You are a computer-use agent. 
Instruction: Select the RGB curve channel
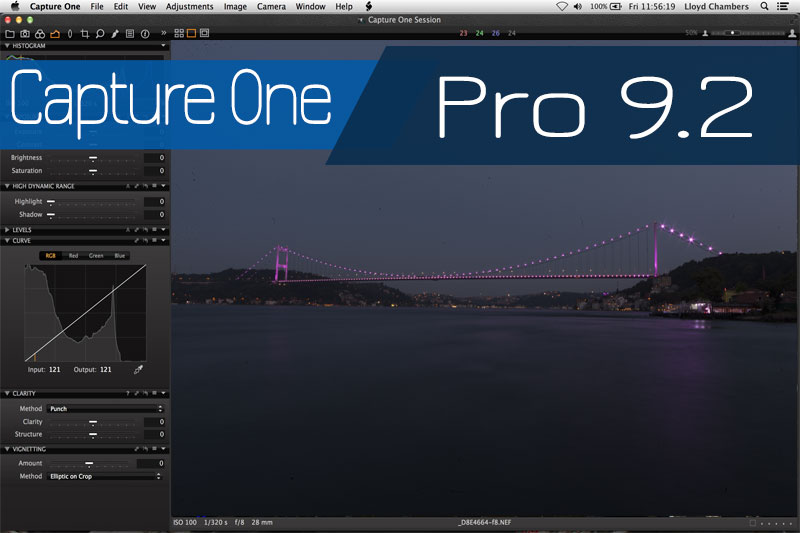pyautogui.click(x=51, y=256)
